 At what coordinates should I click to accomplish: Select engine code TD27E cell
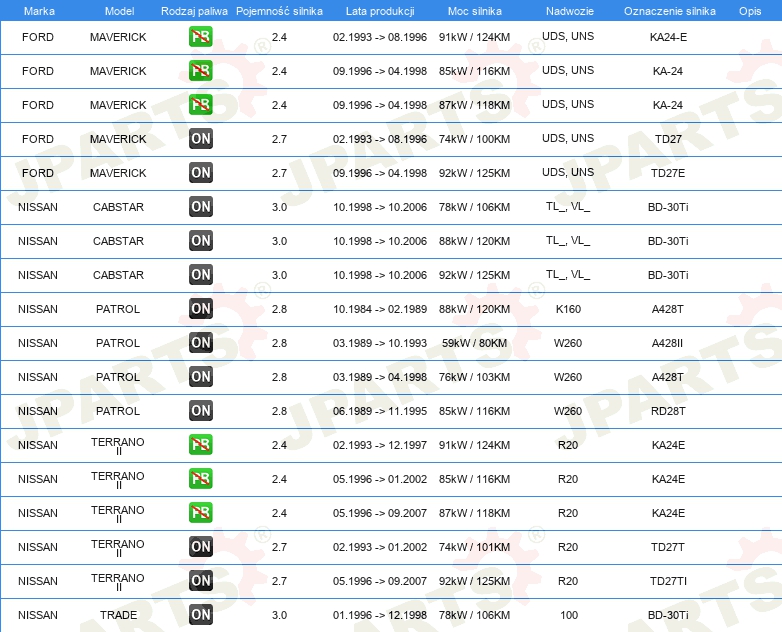pos(668,173)
